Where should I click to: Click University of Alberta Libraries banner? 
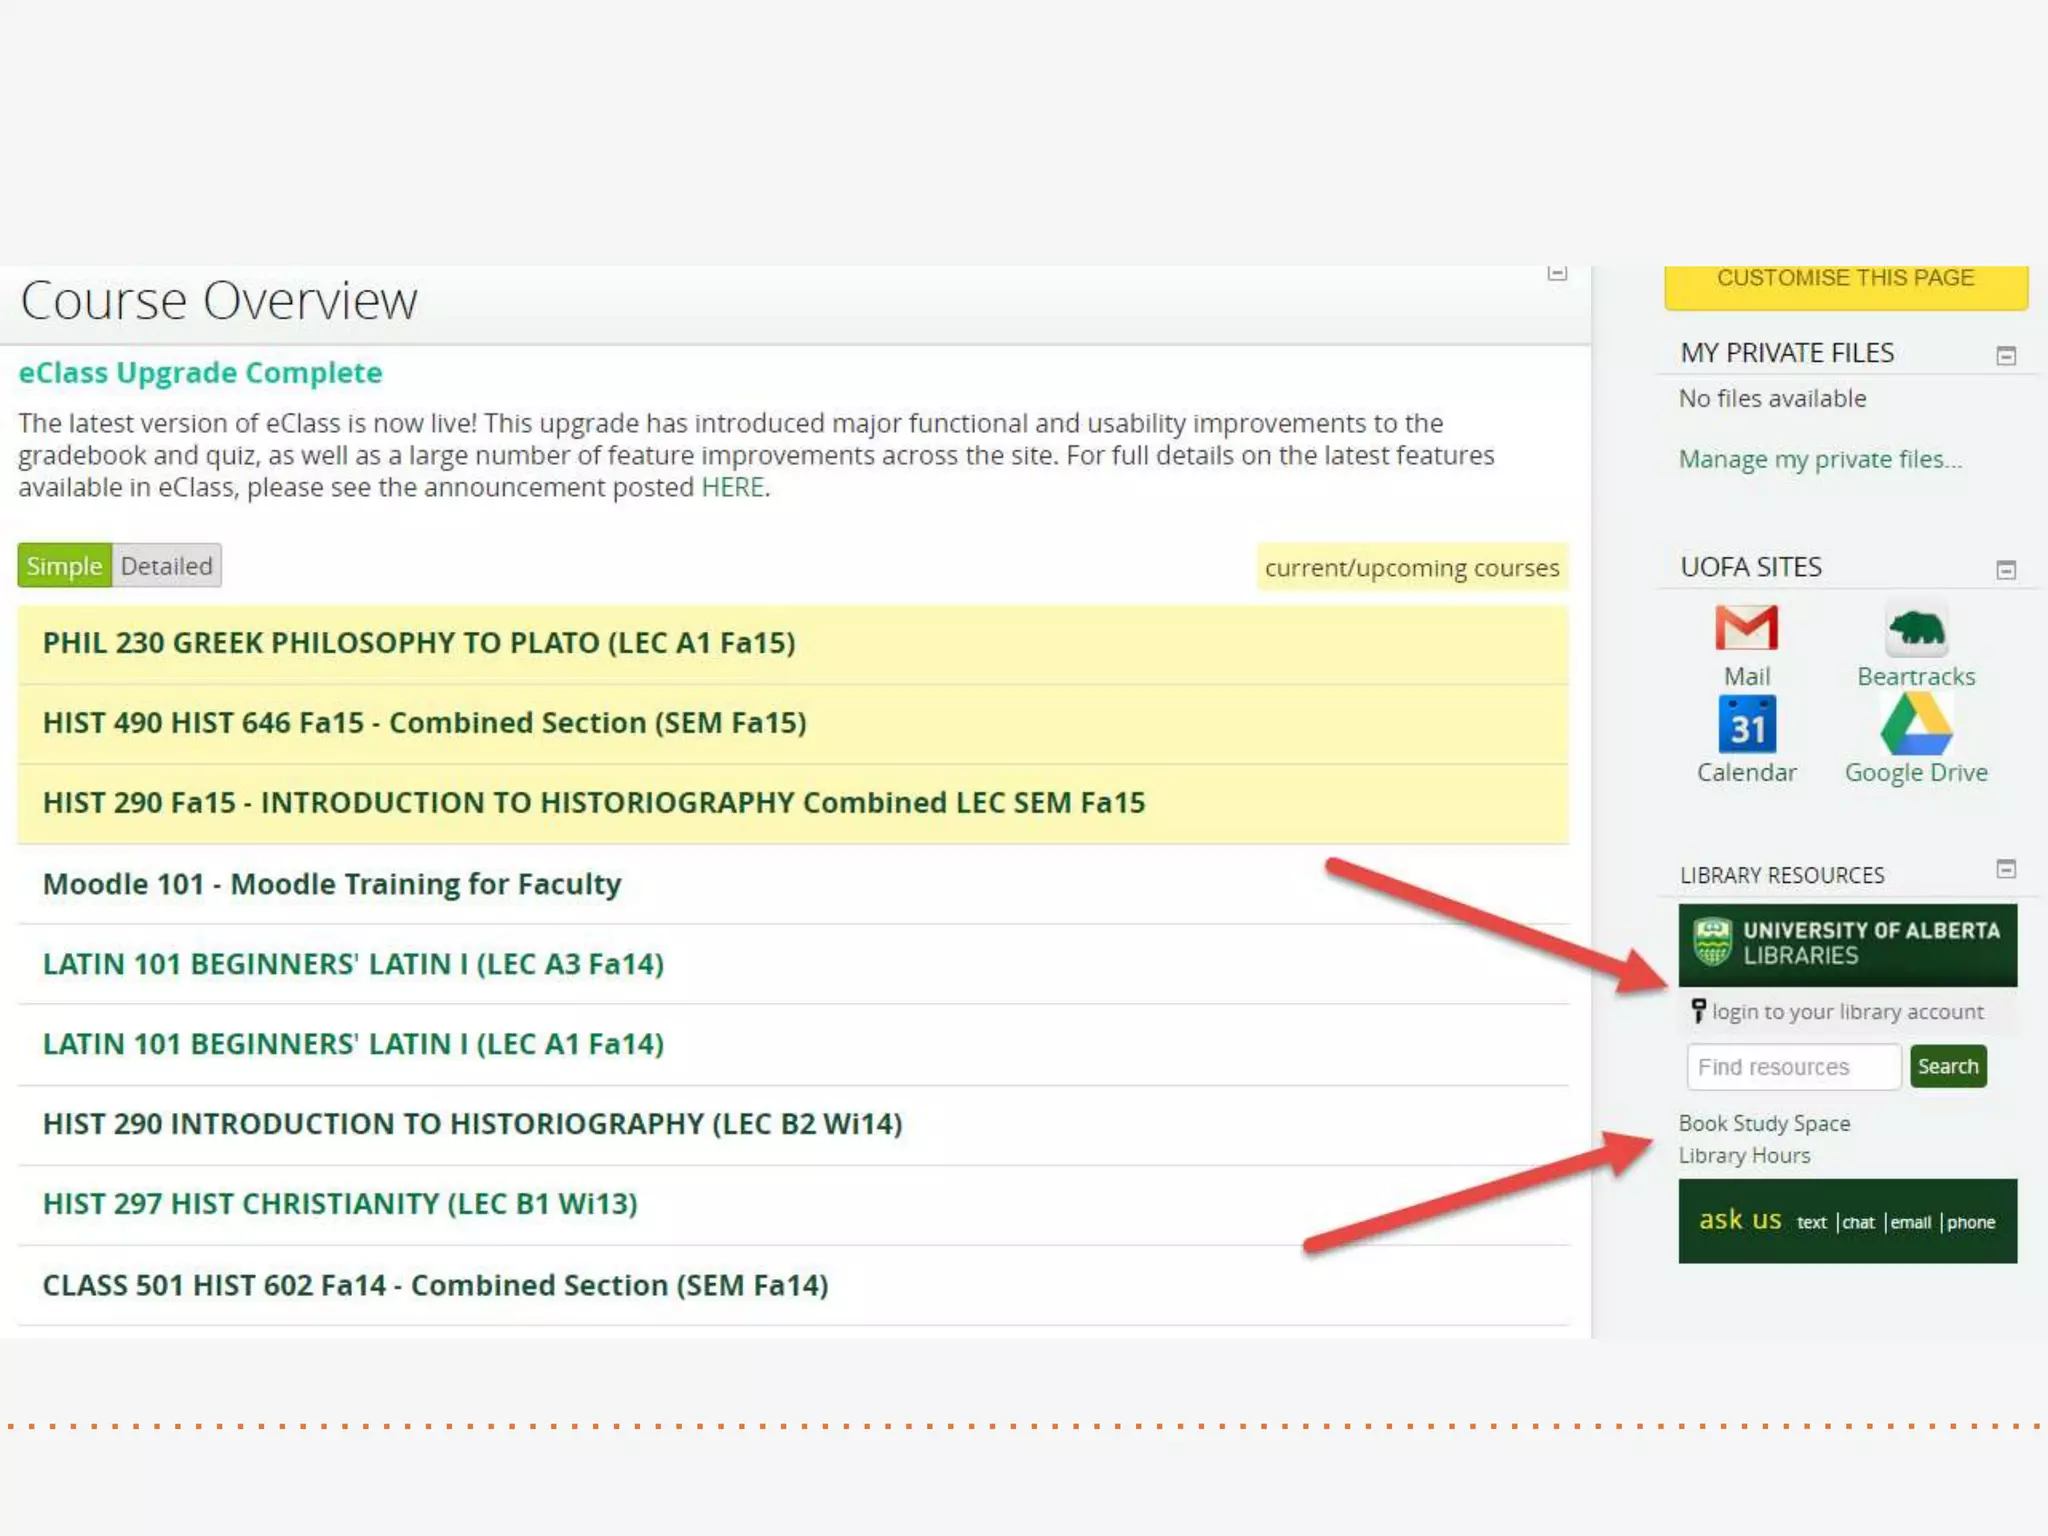pos(1847,944)
